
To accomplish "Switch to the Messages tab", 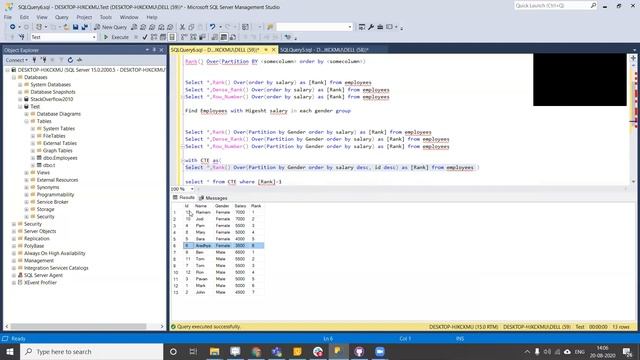I will (213, 198).
